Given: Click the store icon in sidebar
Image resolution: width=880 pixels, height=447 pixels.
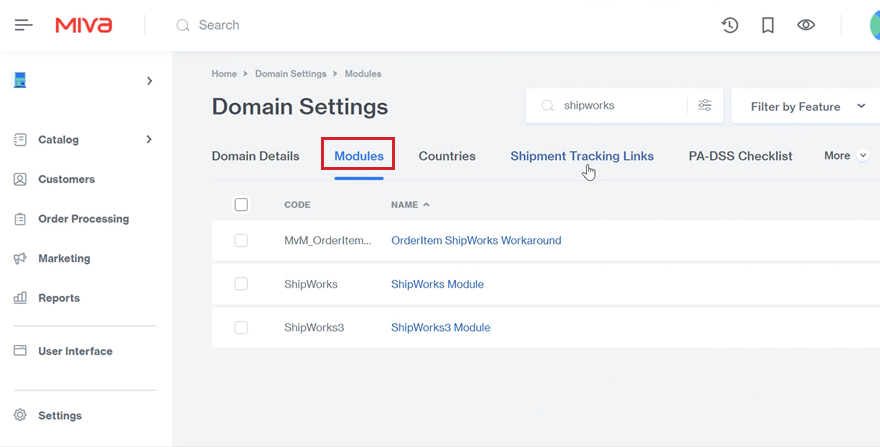Looking at the screenshot, I should tap(20, 80).
